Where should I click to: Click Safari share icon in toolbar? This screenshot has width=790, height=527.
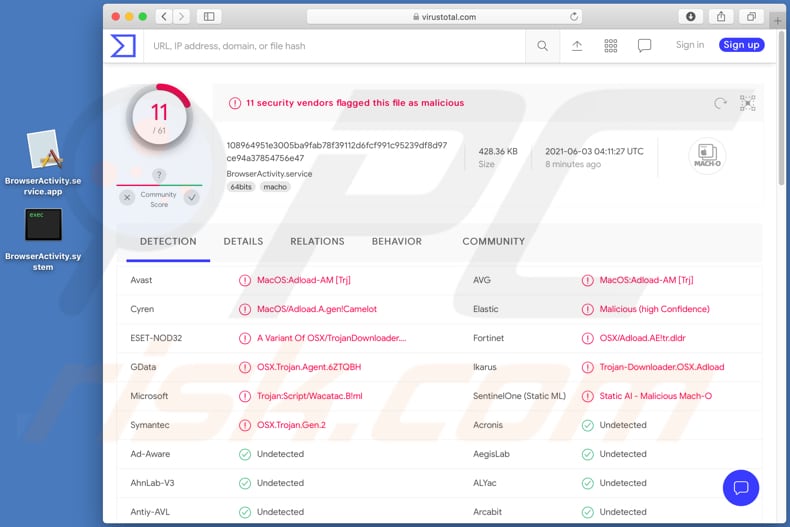(x=720, y=17)
